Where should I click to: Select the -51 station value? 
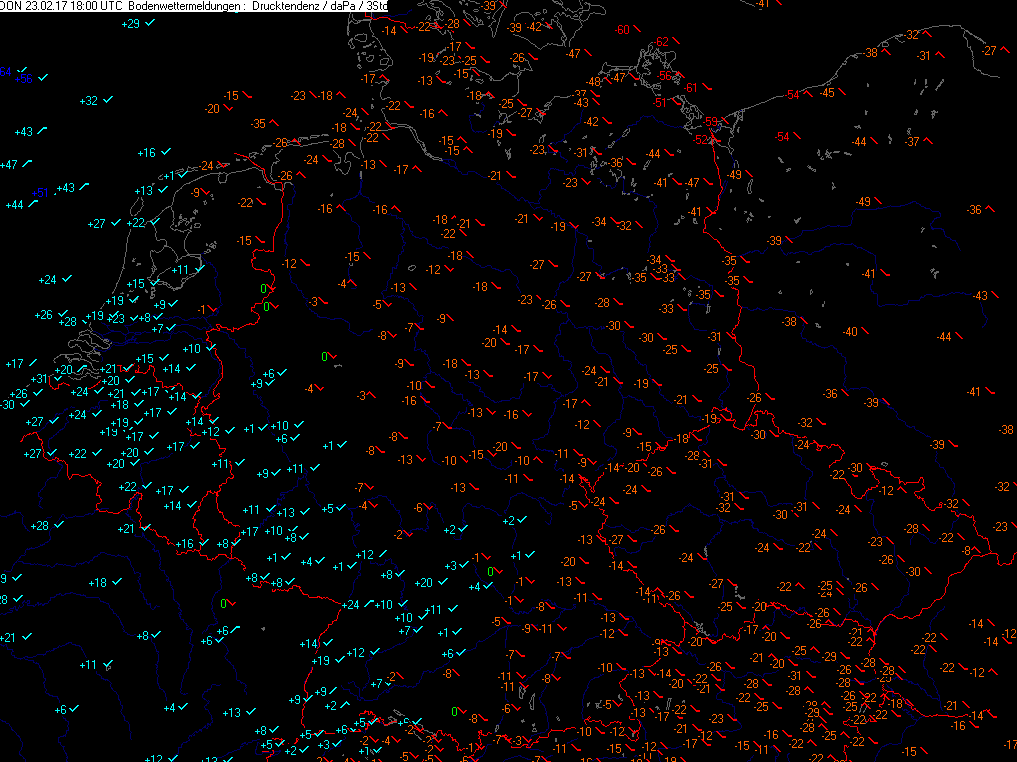pos(660,102)
